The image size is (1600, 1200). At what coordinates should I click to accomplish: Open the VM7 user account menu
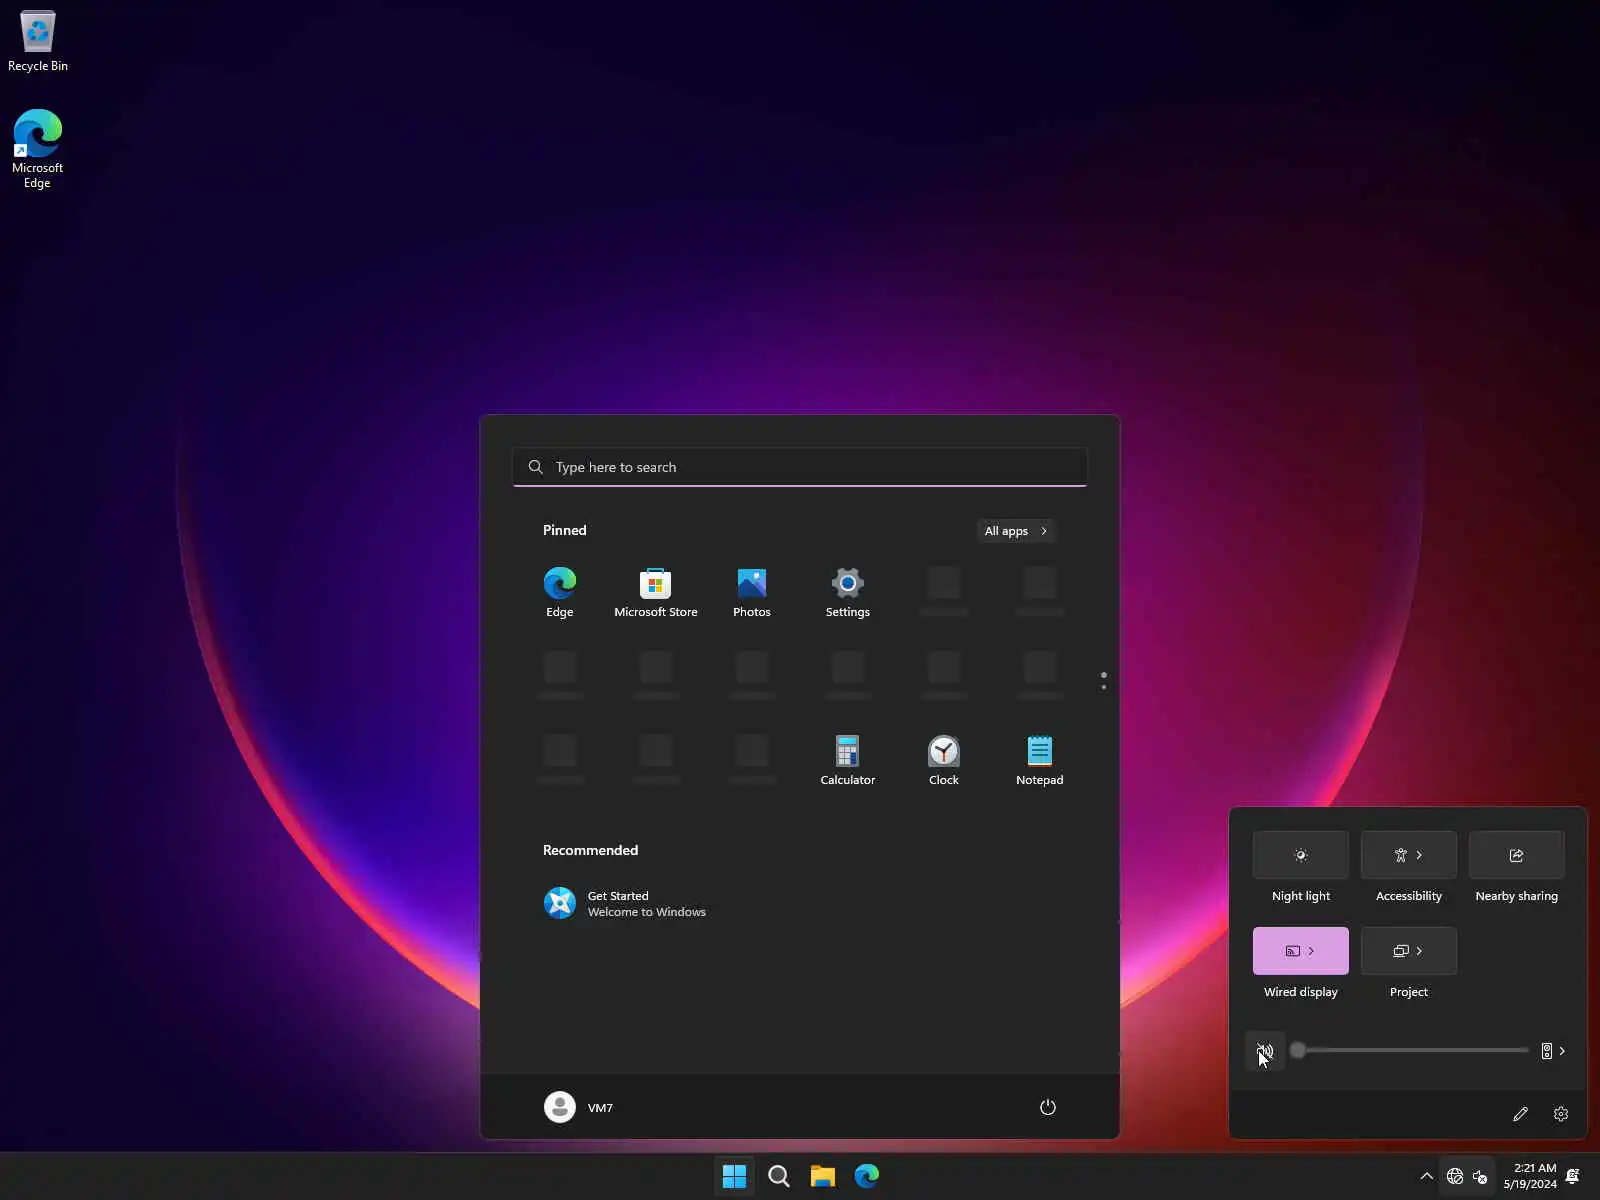579,1107
